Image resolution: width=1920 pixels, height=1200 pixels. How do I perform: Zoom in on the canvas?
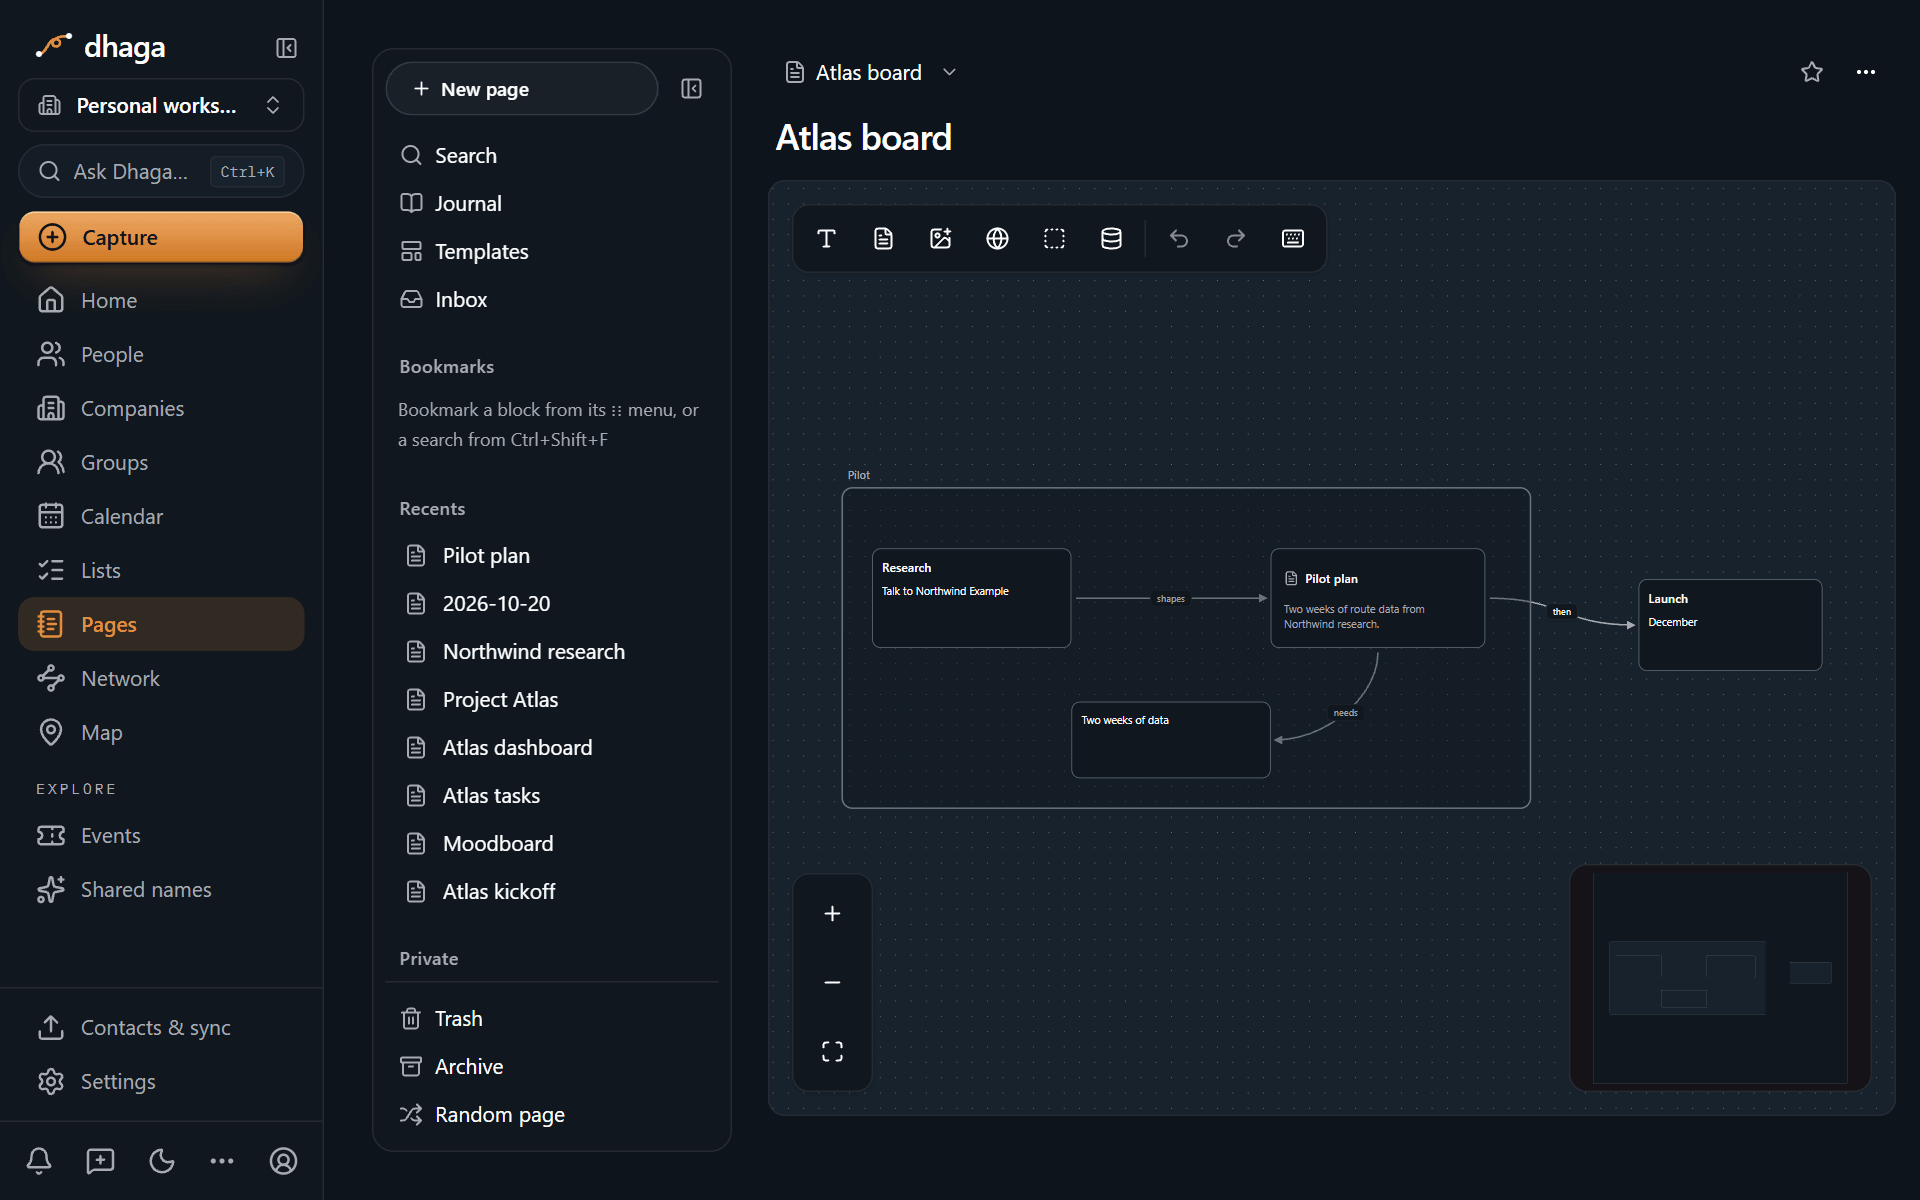click(x=832, y=913)
